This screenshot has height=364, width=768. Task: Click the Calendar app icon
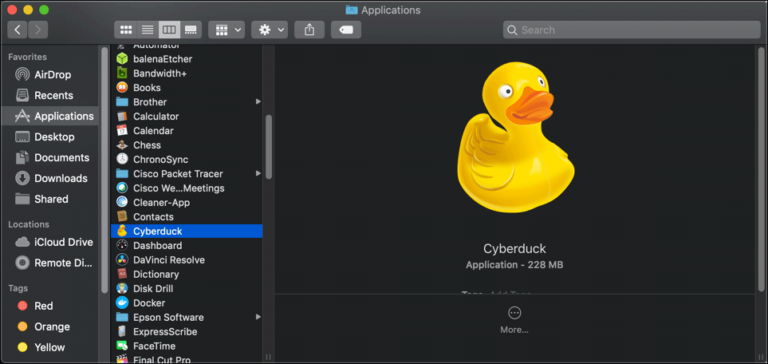pyautogui.click(x=122, y=131)
